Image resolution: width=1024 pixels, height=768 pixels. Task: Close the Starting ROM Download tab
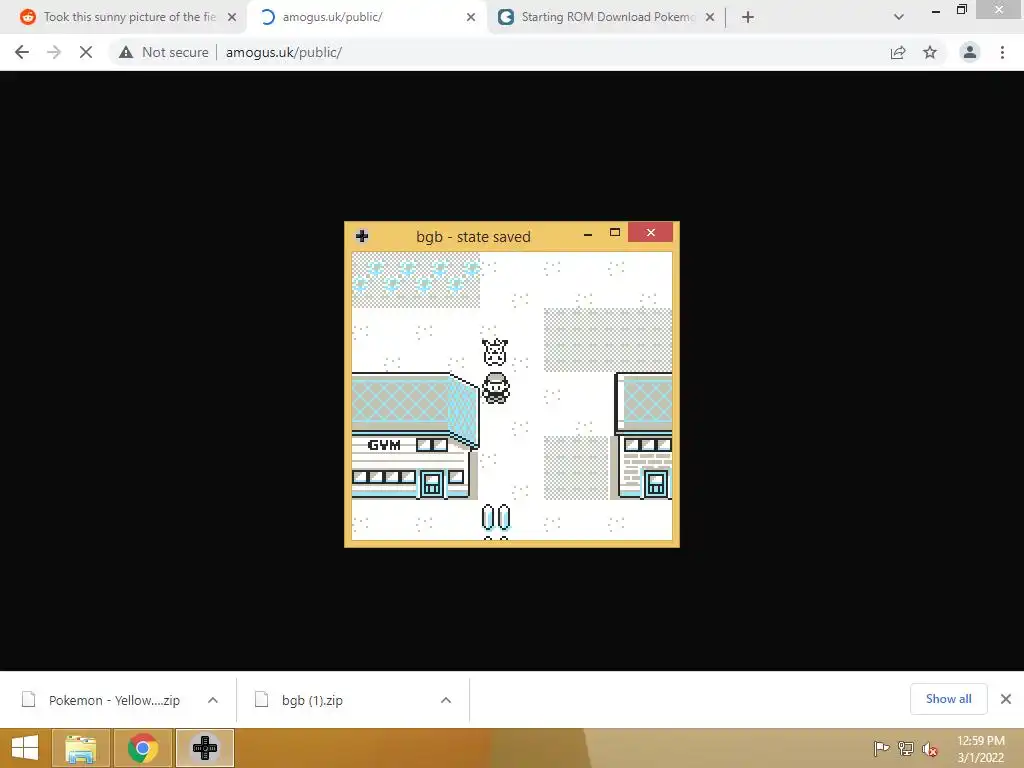(x=710, y=17)
